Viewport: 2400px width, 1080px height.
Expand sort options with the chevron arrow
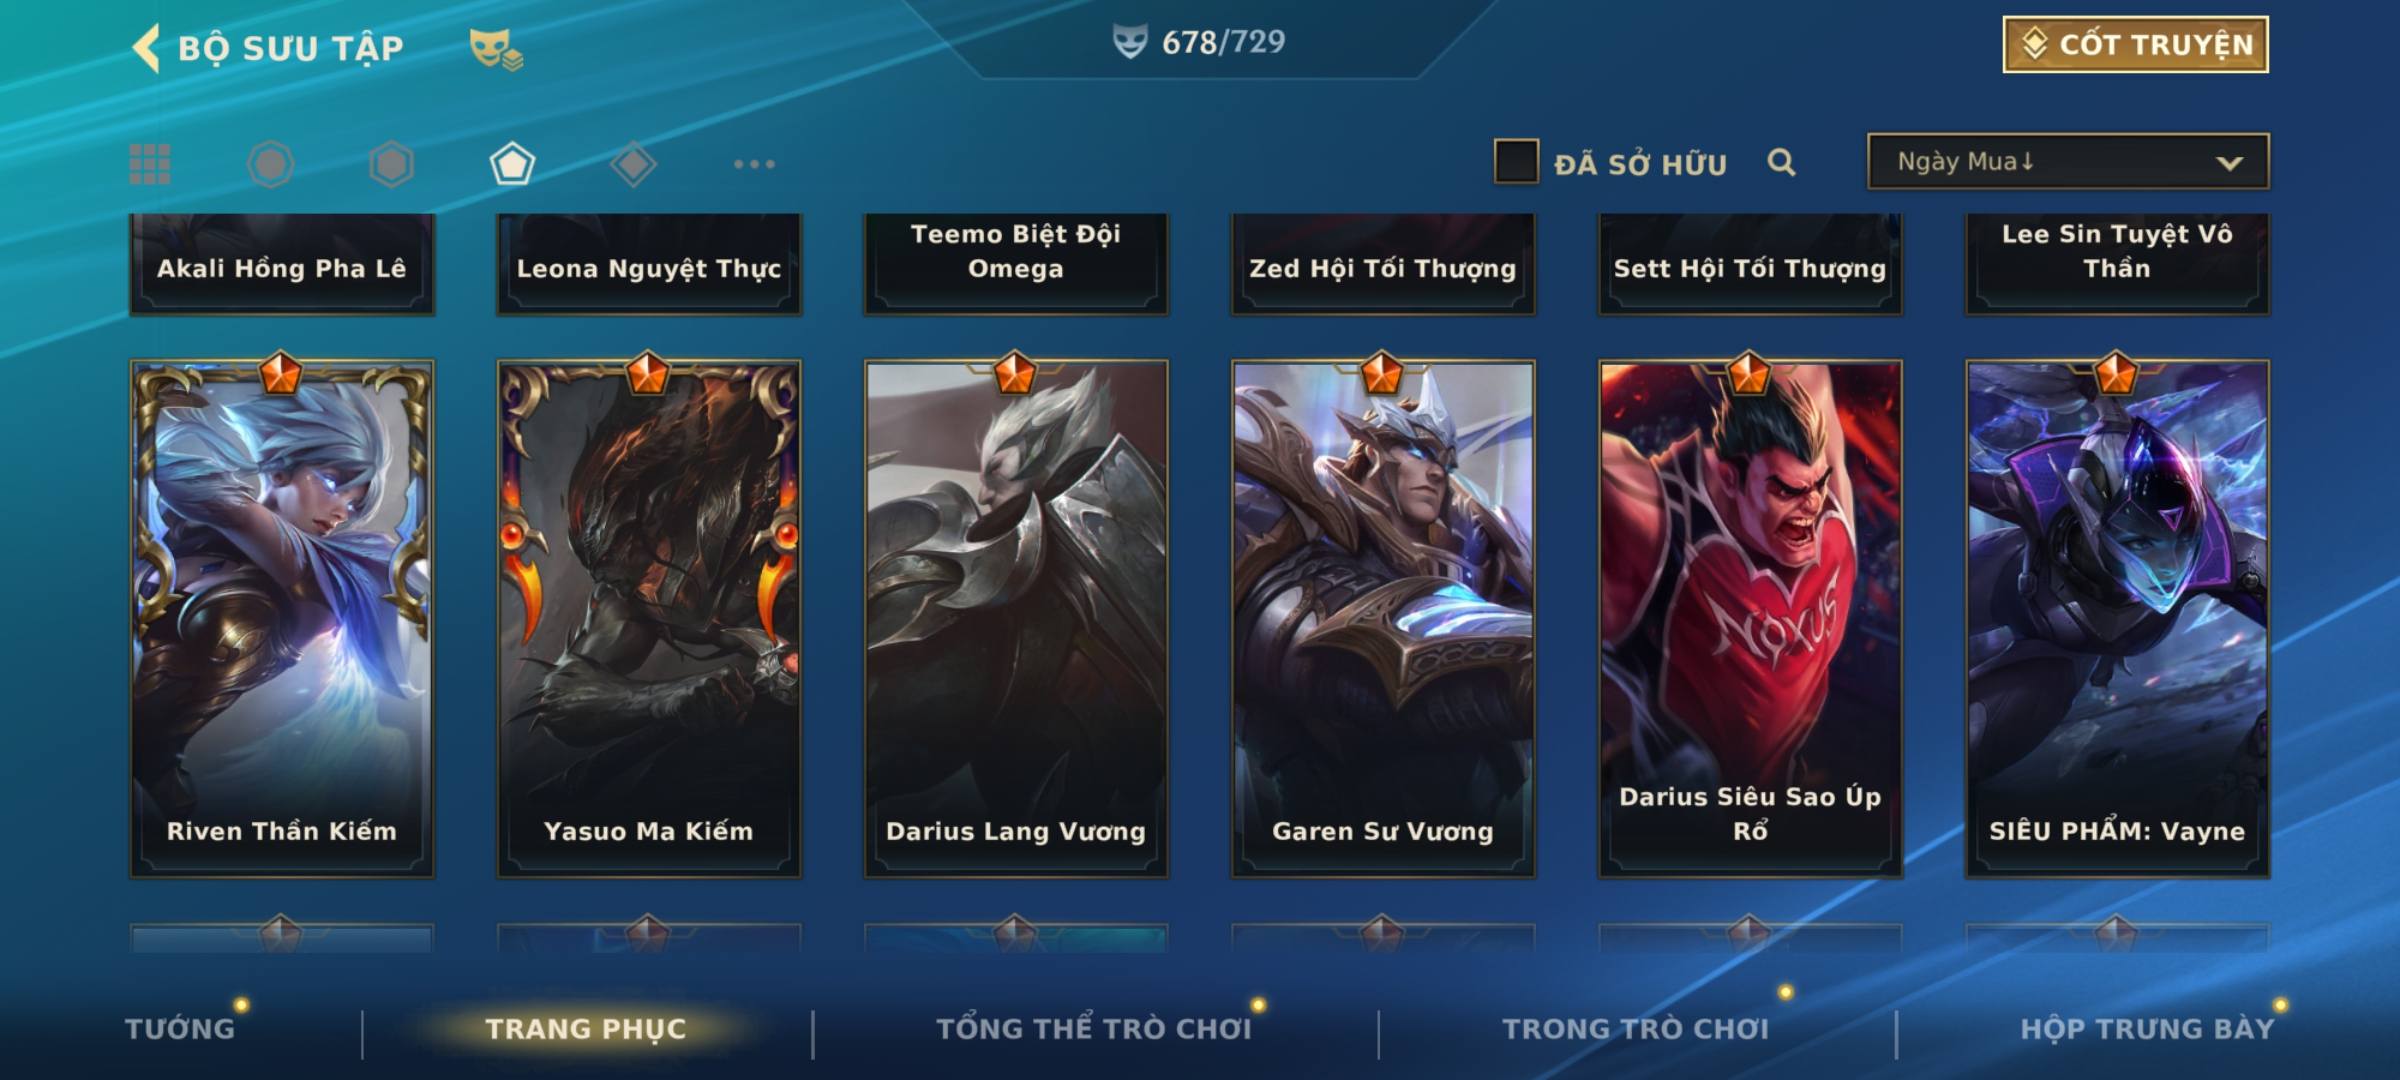[2229, 163]
